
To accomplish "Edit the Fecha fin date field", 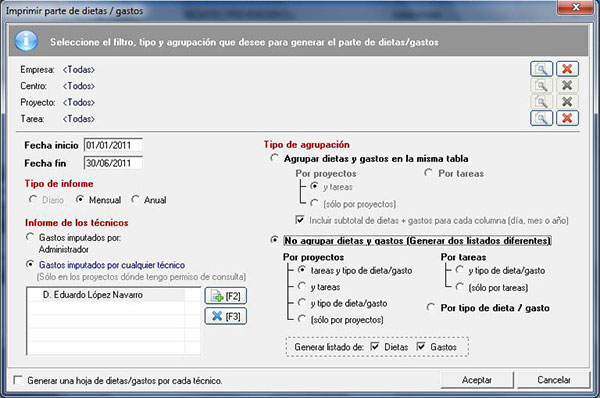I will 113,163.
